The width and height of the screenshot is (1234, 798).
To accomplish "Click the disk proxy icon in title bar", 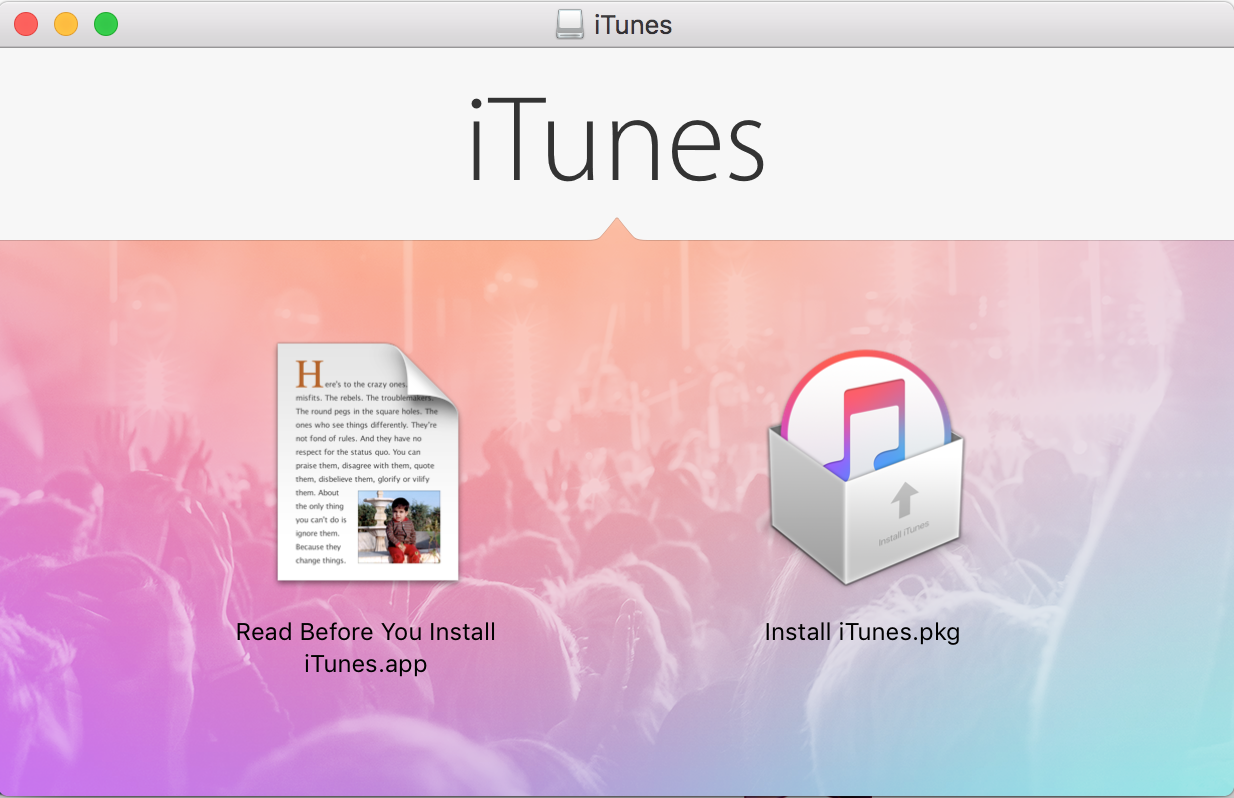I will (570, 24).
